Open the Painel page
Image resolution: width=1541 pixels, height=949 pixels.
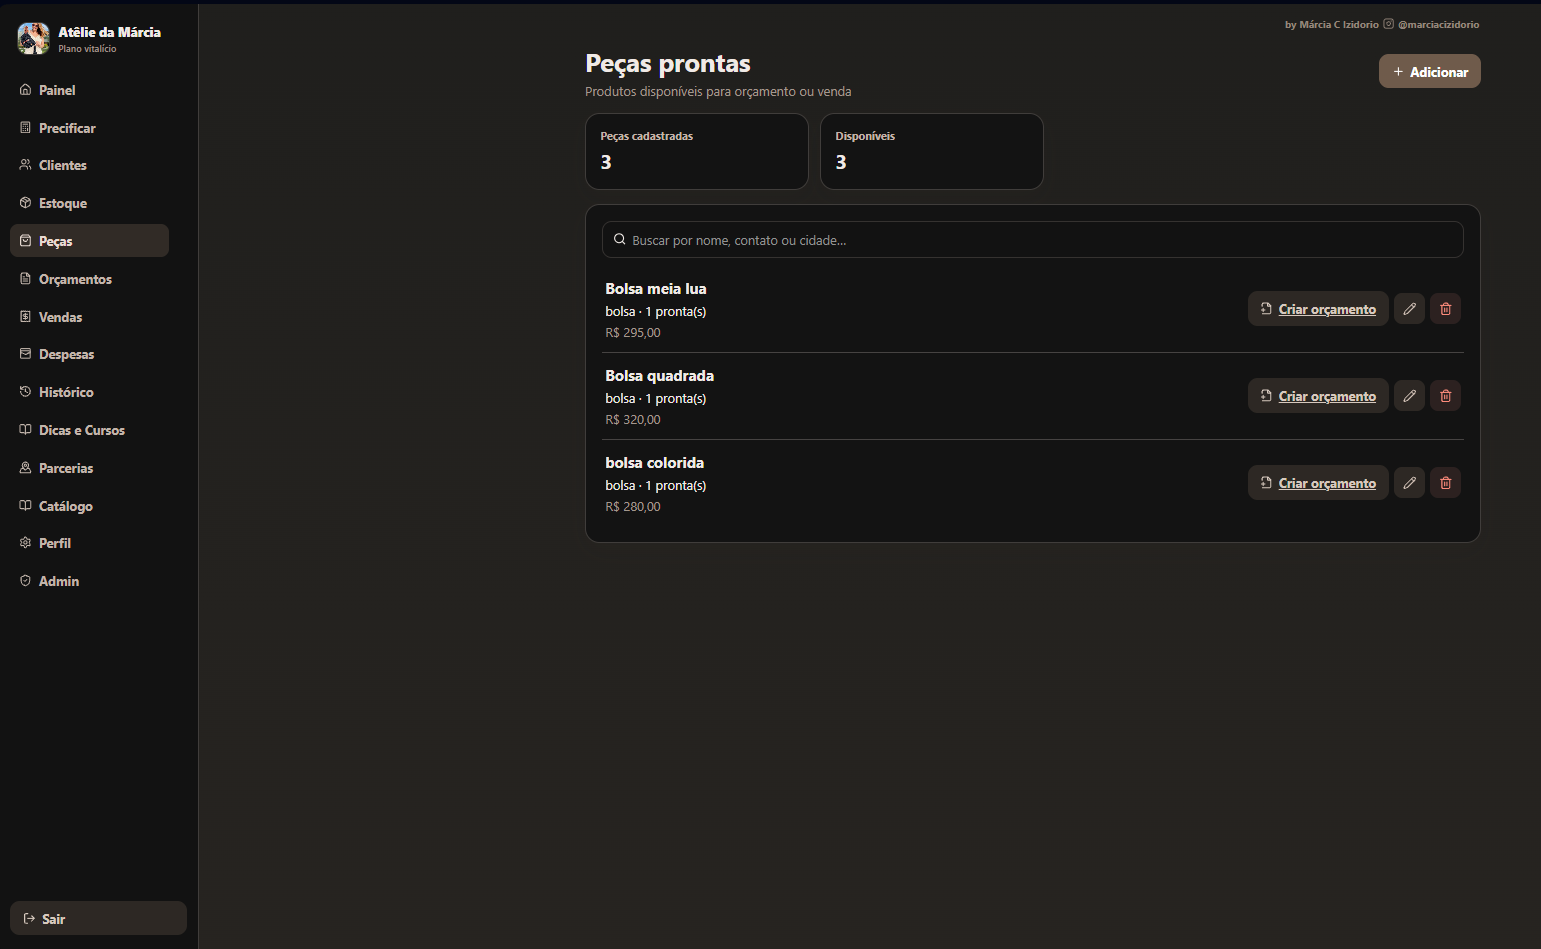tap(89, 90)
